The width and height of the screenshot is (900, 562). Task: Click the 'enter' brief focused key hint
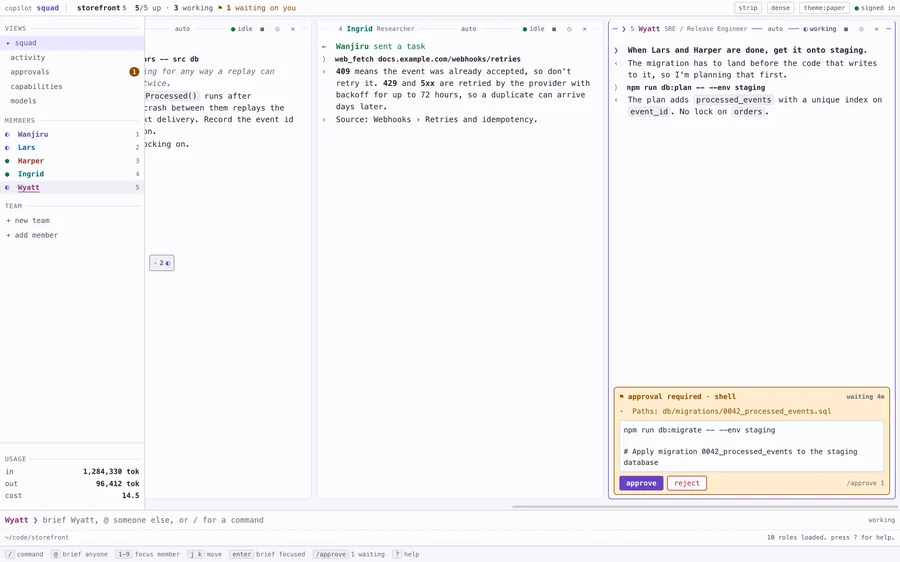[x=242, y=554]
